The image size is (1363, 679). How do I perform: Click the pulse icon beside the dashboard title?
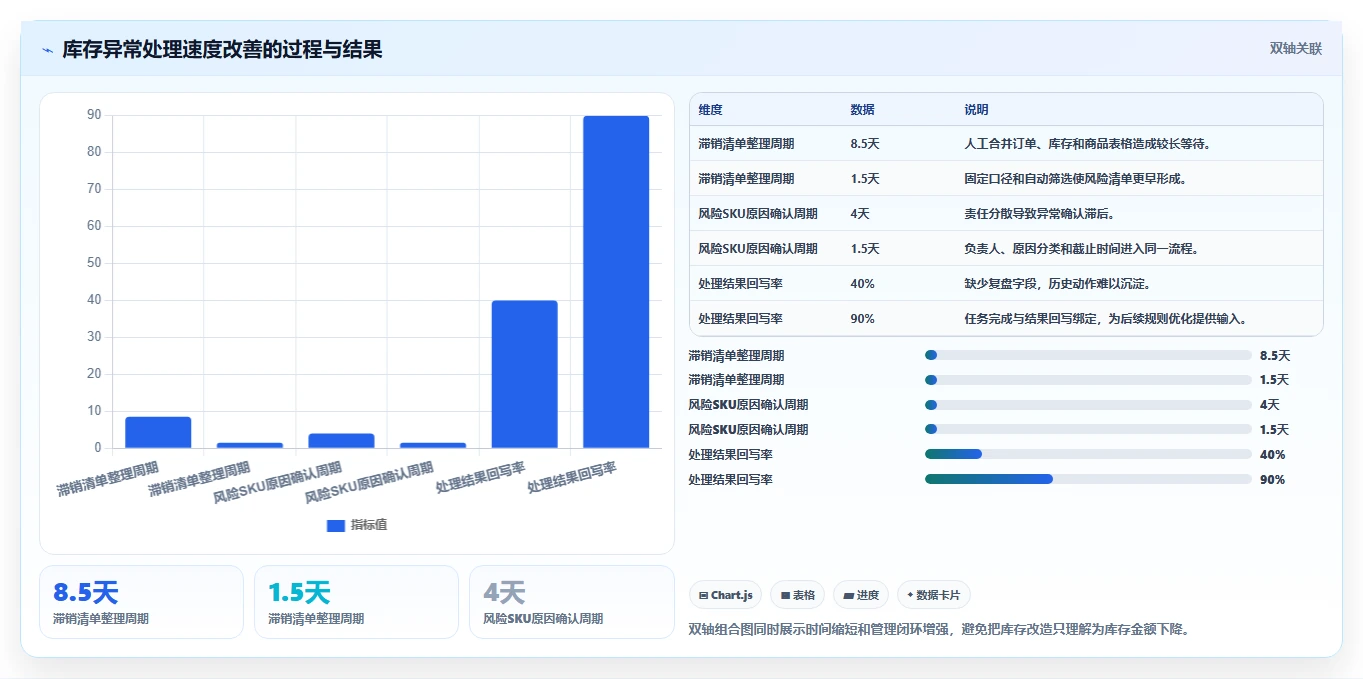[x=47, y=50]
